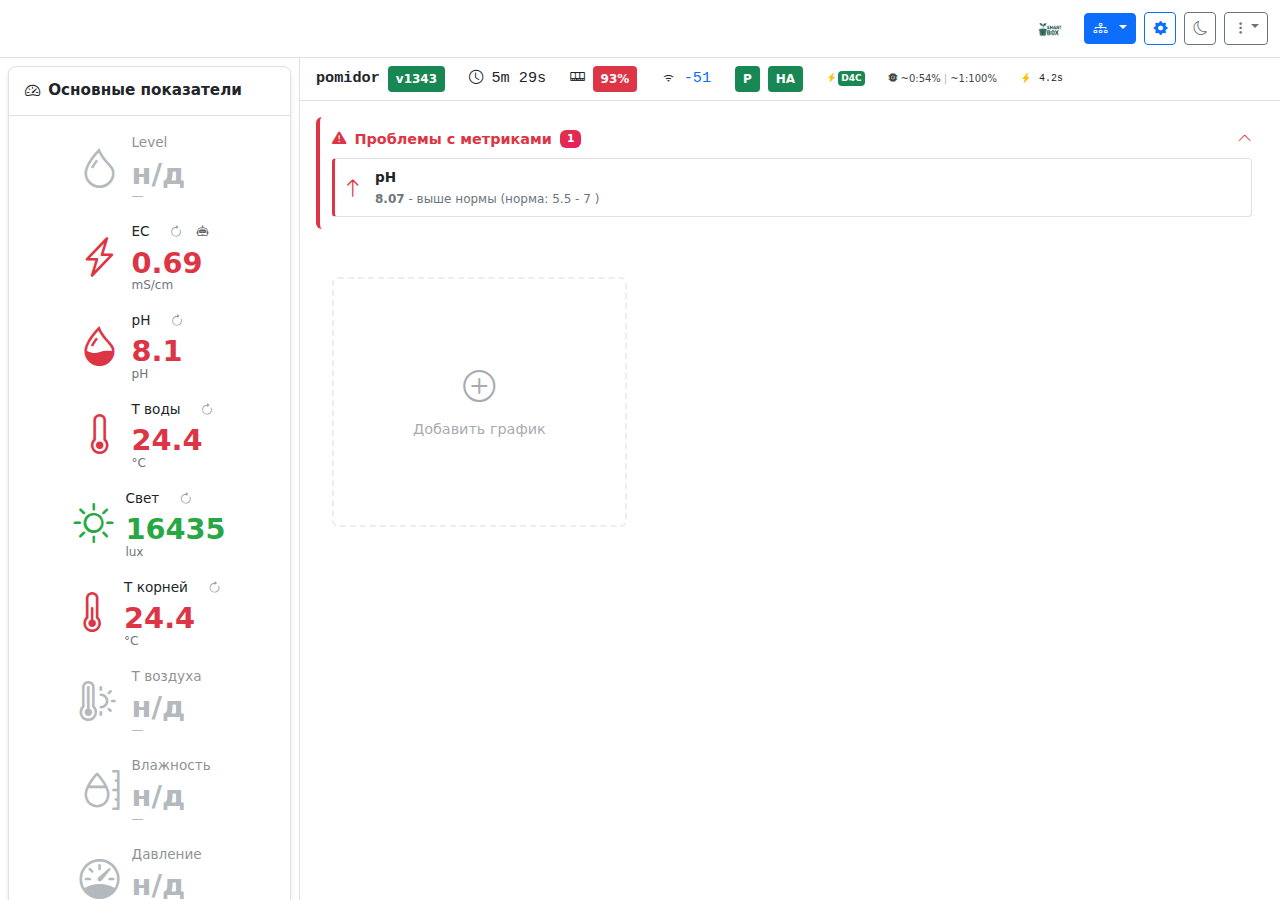Screen dimensions: 1280x900
Task: Refresh the 'Т корней' reading
Action: (x=214, y=587)
